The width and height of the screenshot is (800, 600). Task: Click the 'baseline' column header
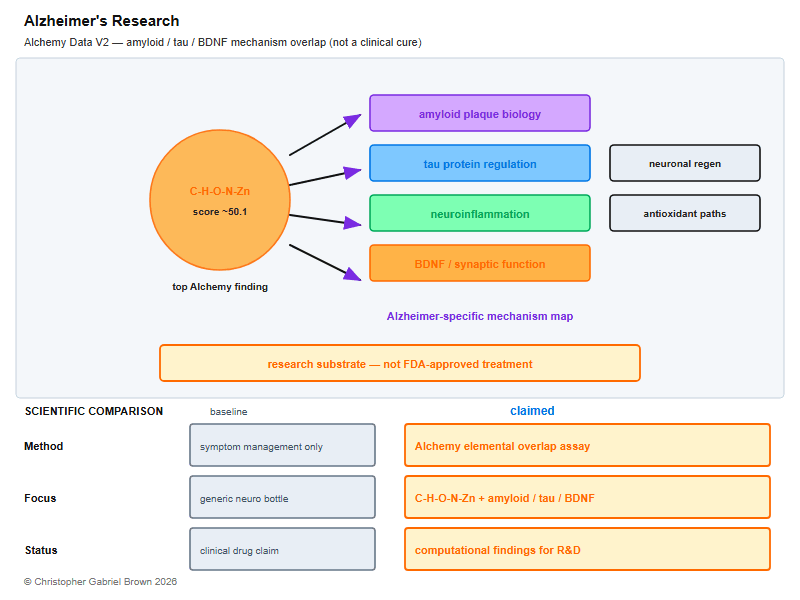(x=229, y=412)
